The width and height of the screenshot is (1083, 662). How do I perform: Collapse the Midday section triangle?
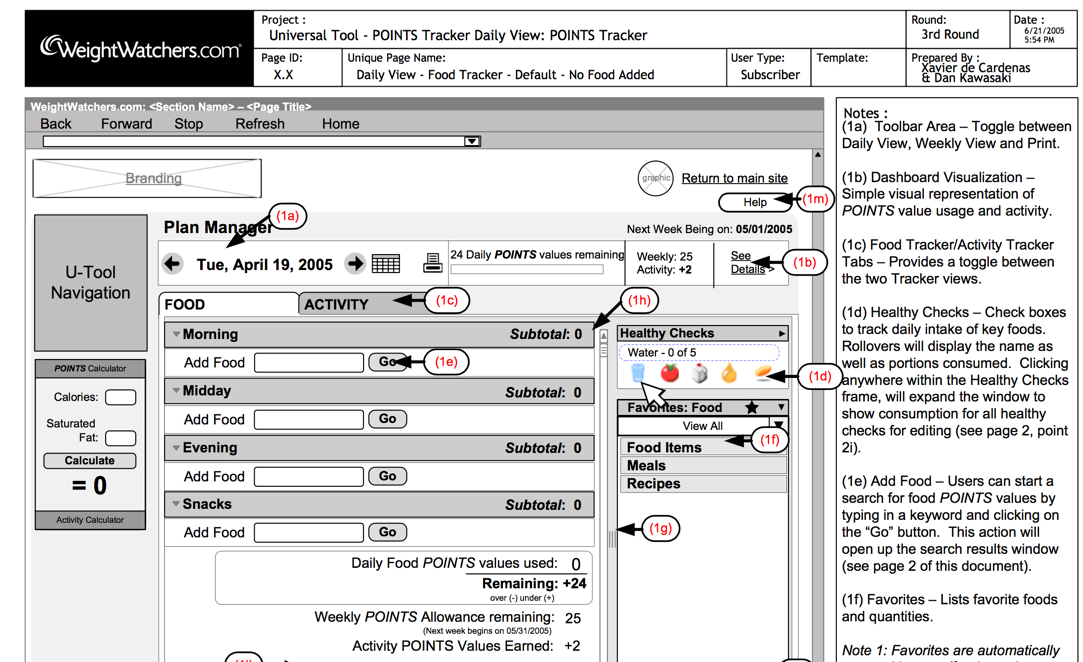176,390
